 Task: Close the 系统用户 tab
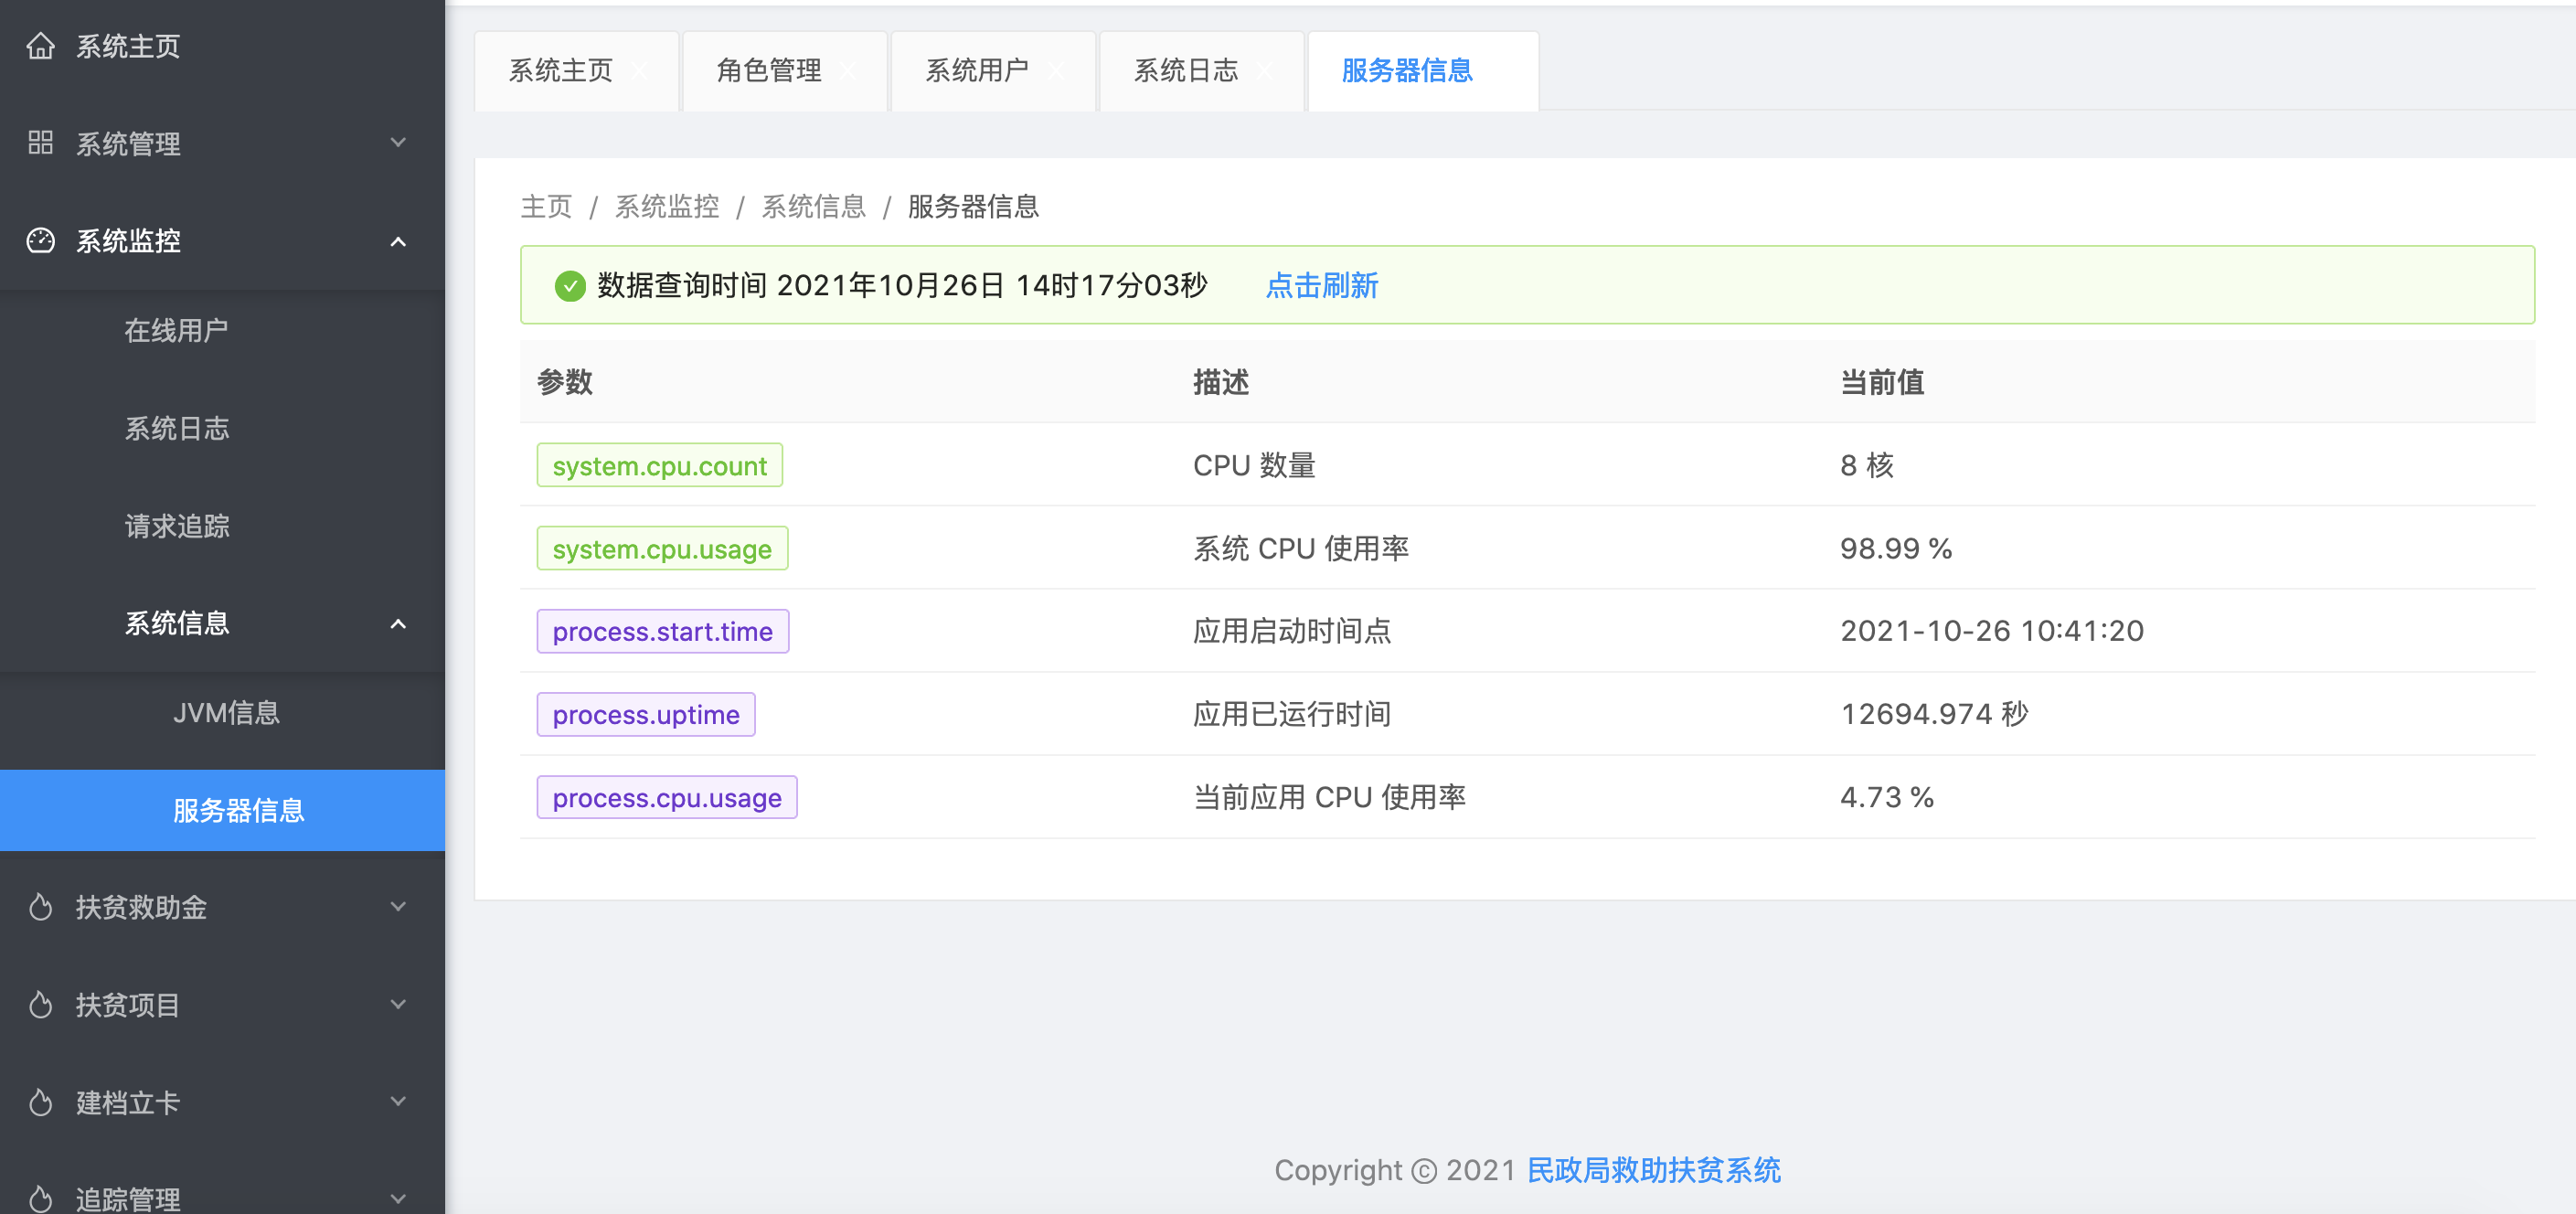(1056, 71)
